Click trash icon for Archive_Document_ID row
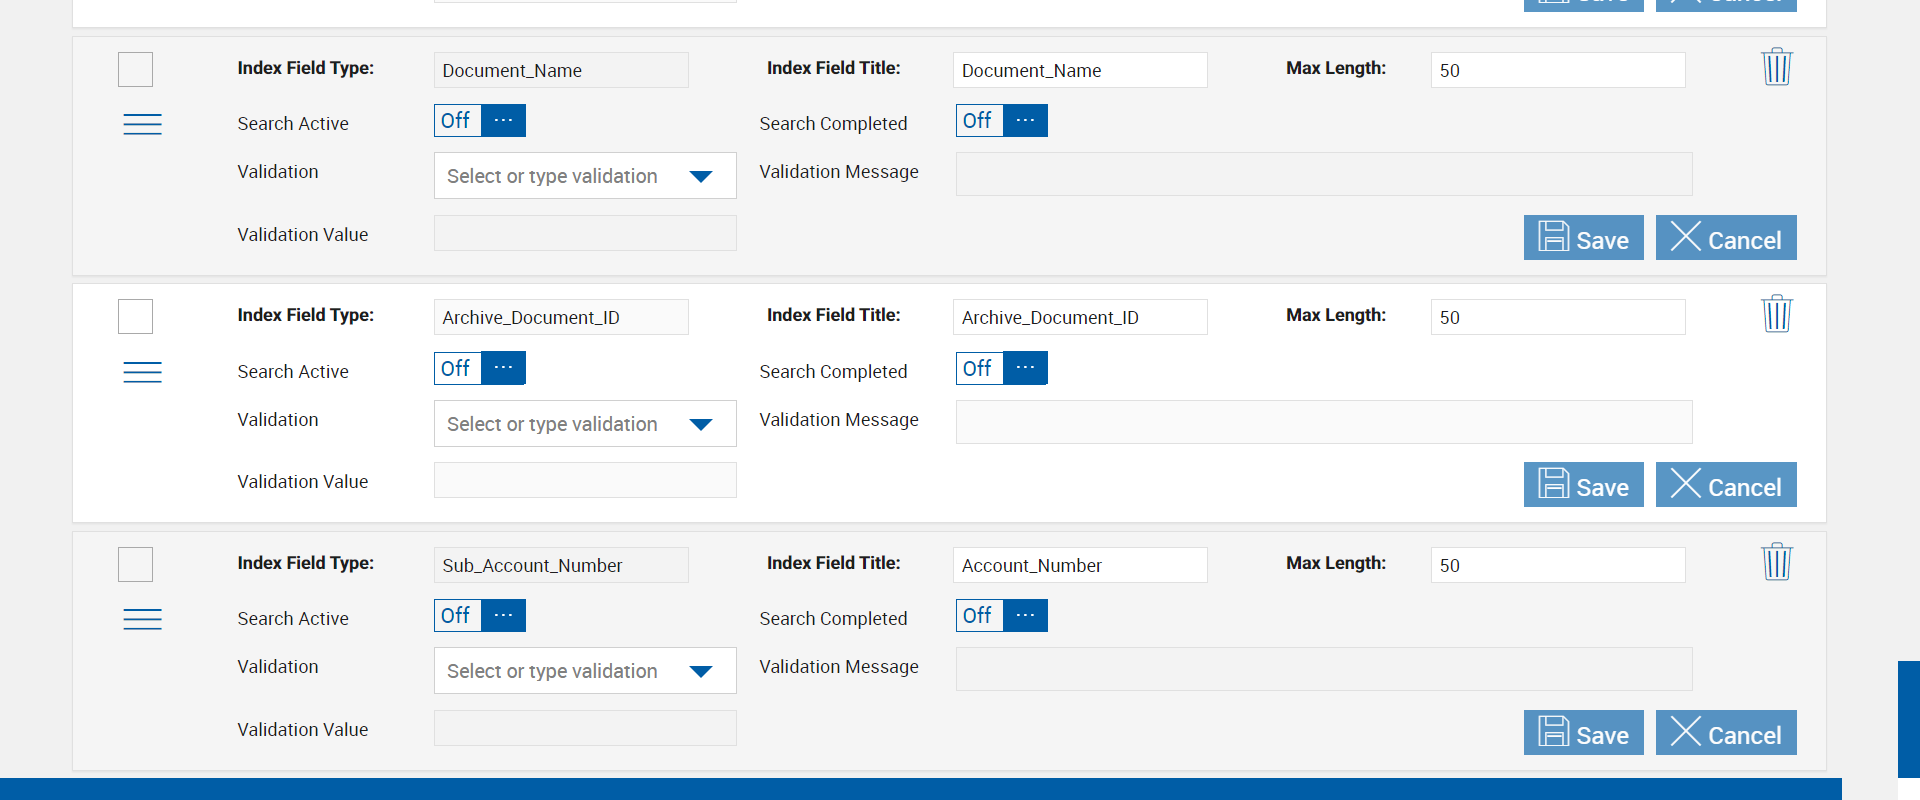This screenshot has width=1920, height=800. [1776, 314]
